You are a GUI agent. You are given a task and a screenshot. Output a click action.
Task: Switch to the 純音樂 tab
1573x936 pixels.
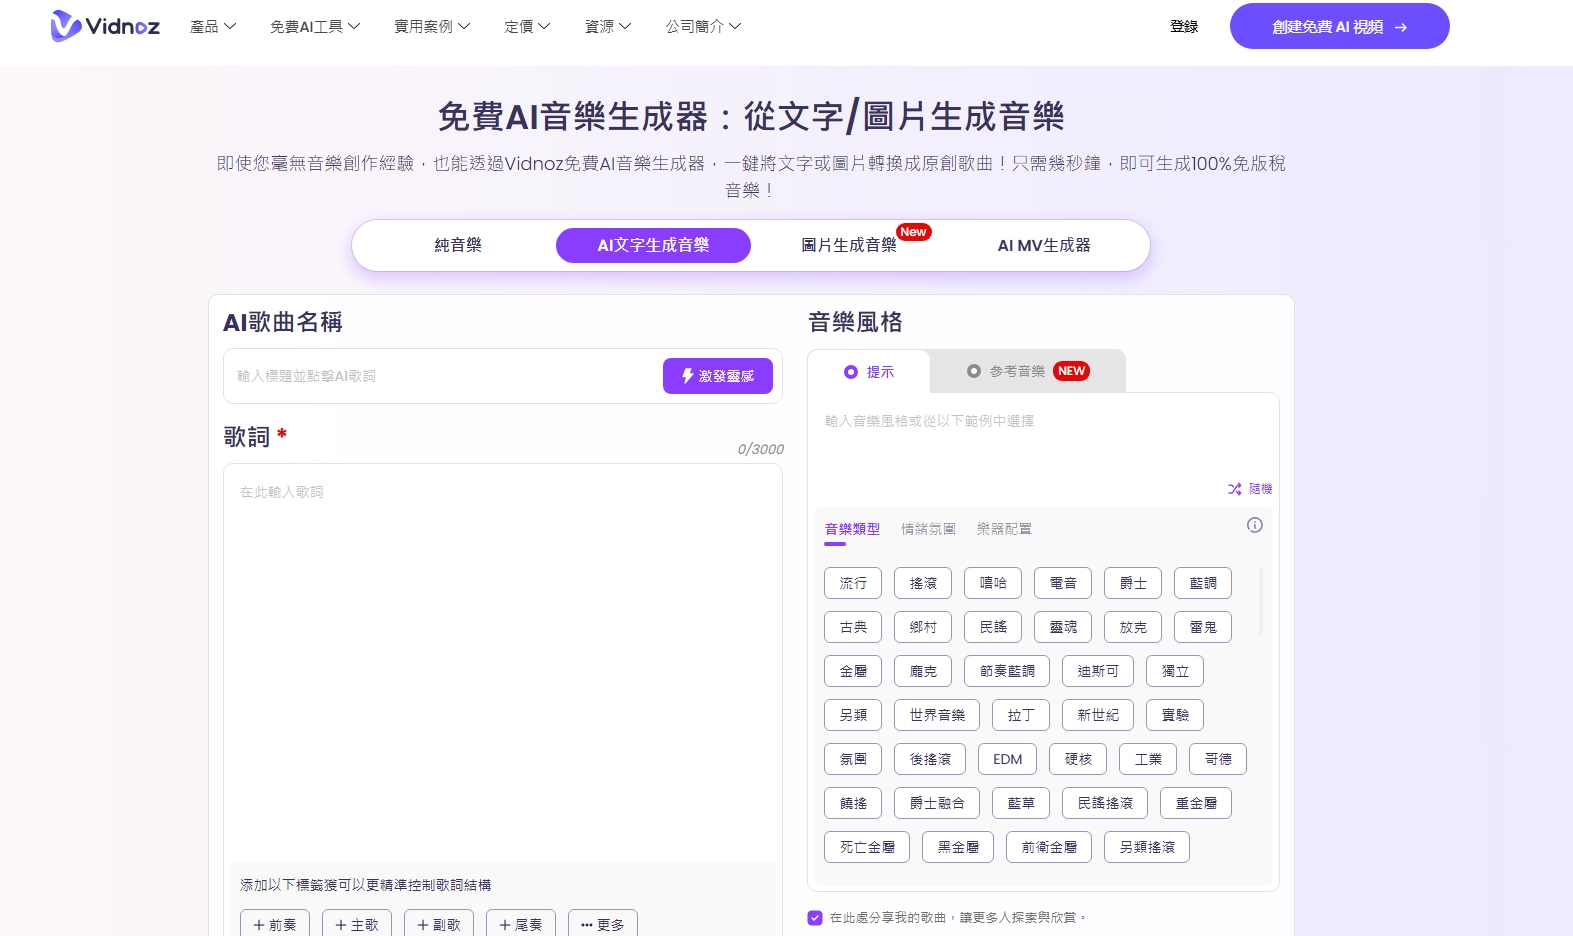[x=458, y=245]
